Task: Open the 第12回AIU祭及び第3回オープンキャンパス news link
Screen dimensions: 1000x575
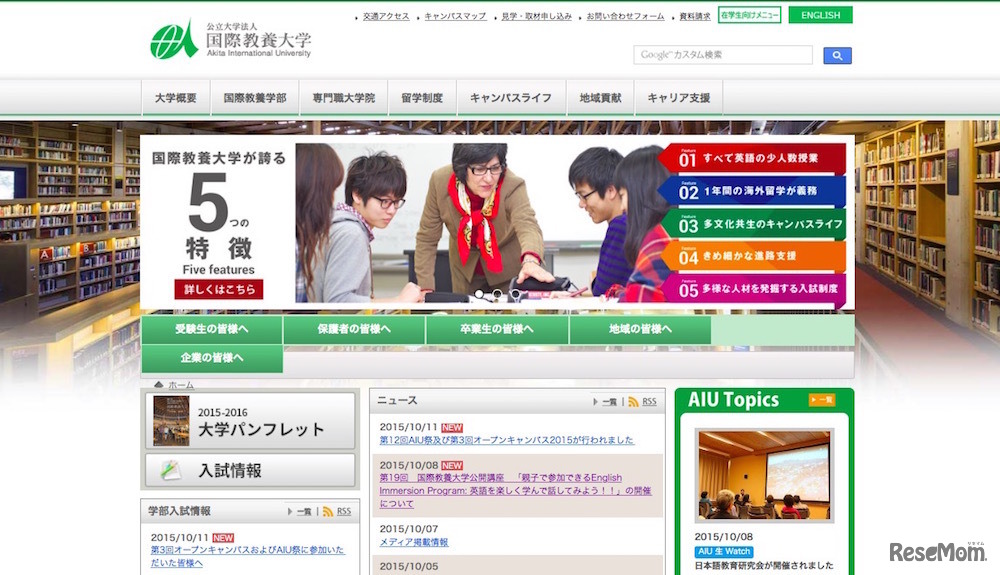Action: pos(506,440)
